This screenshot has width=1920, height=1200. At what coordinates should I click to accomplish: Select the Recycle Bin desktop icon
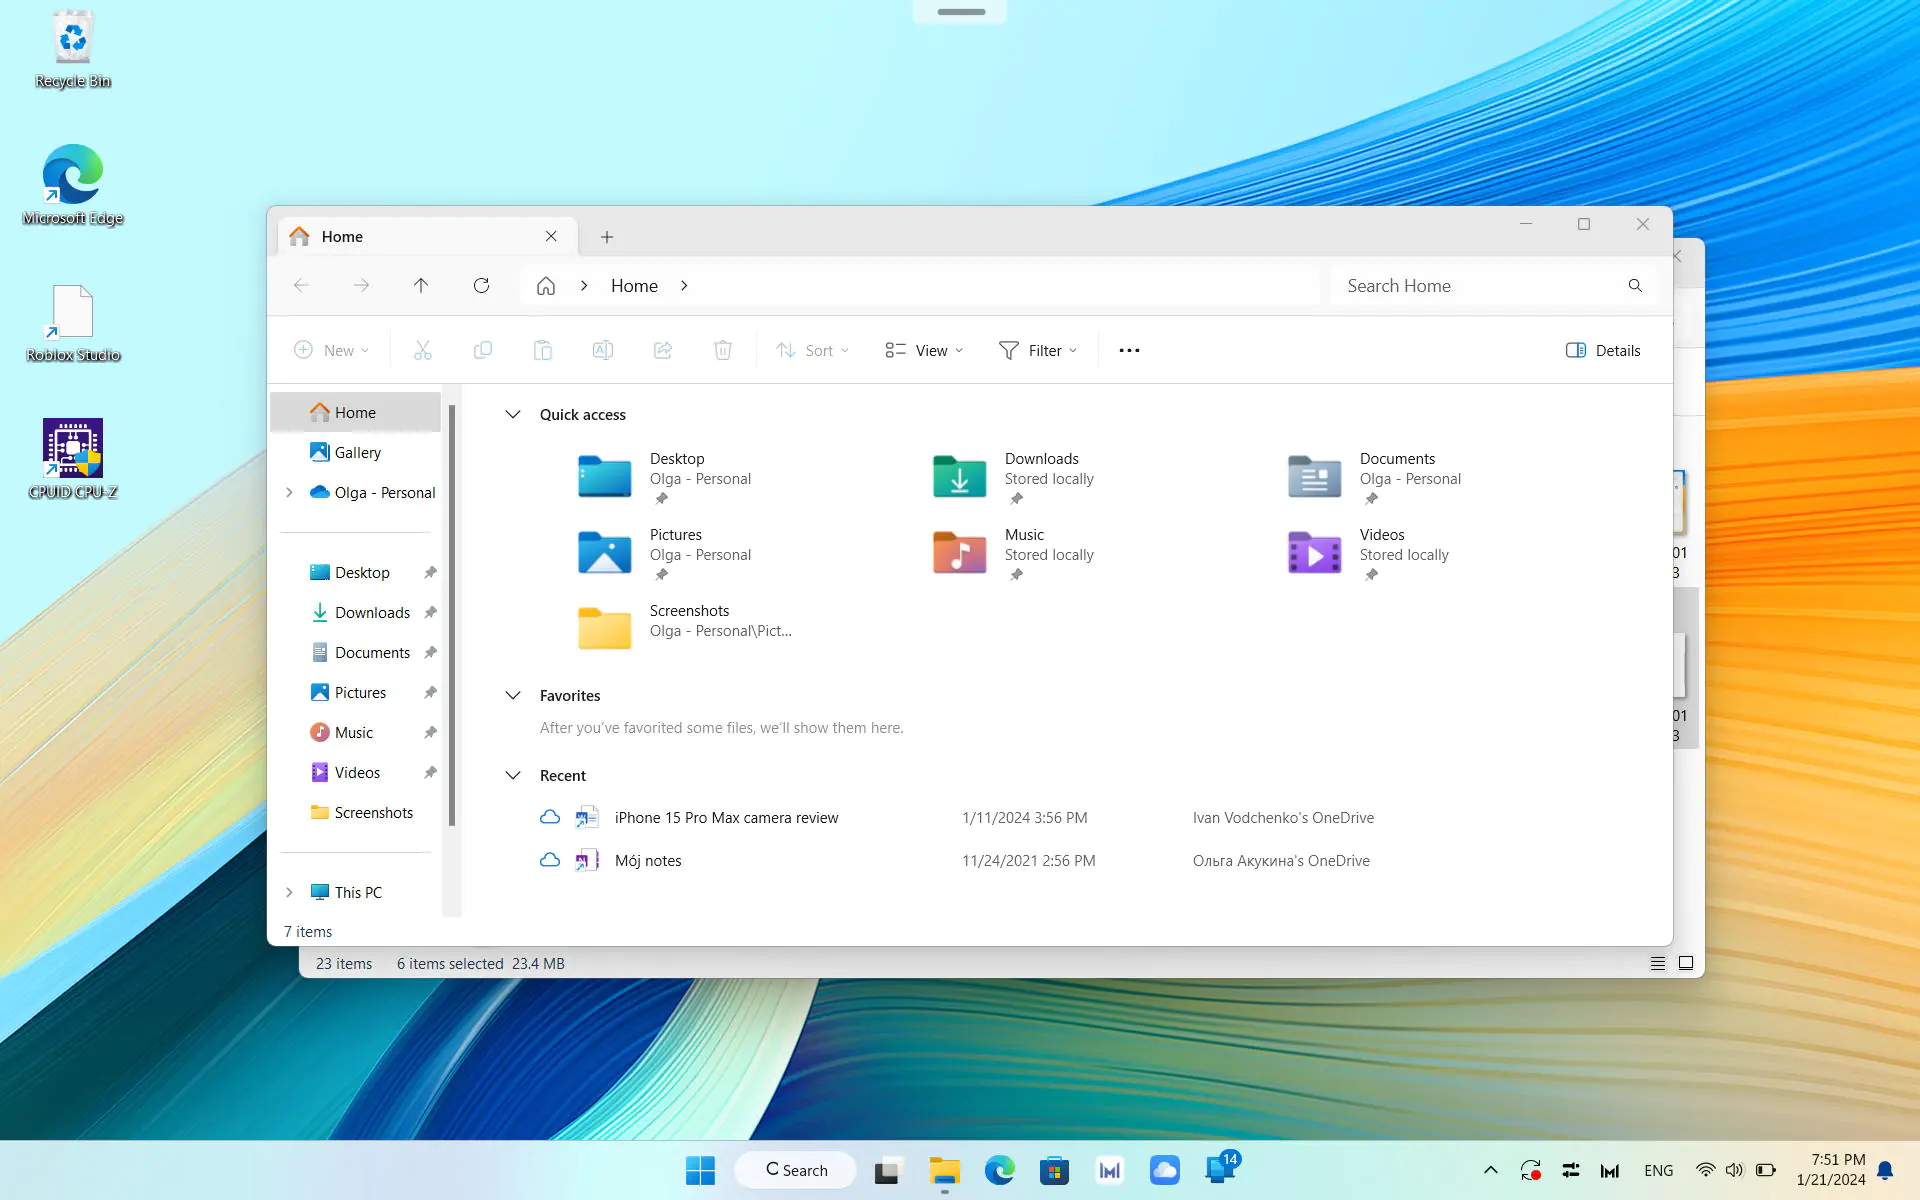73,49
